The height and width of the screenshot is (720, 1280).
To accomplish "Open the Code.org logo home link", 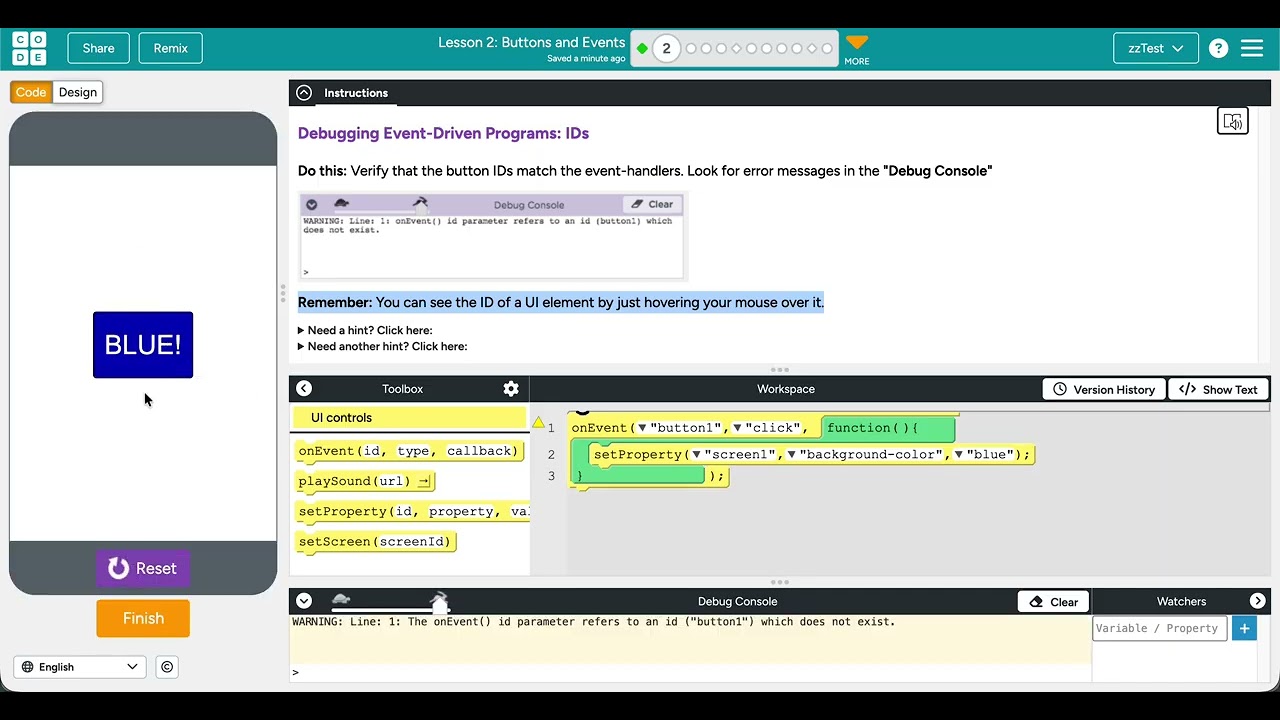I will click(x=29, y=48).
